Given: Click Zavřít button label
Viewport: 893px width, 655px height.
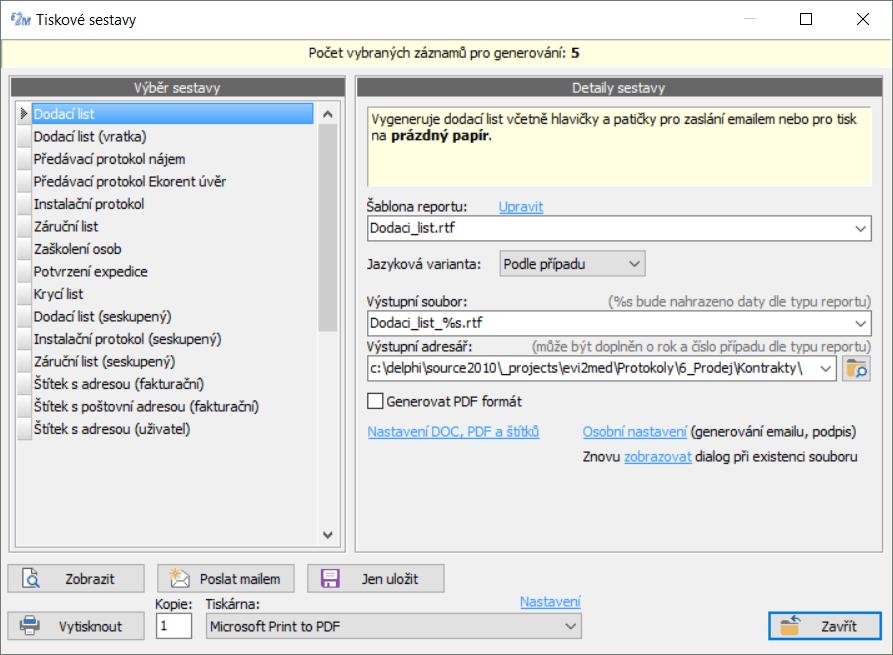Looking at the screenshot, I should [x=838, y=626].
